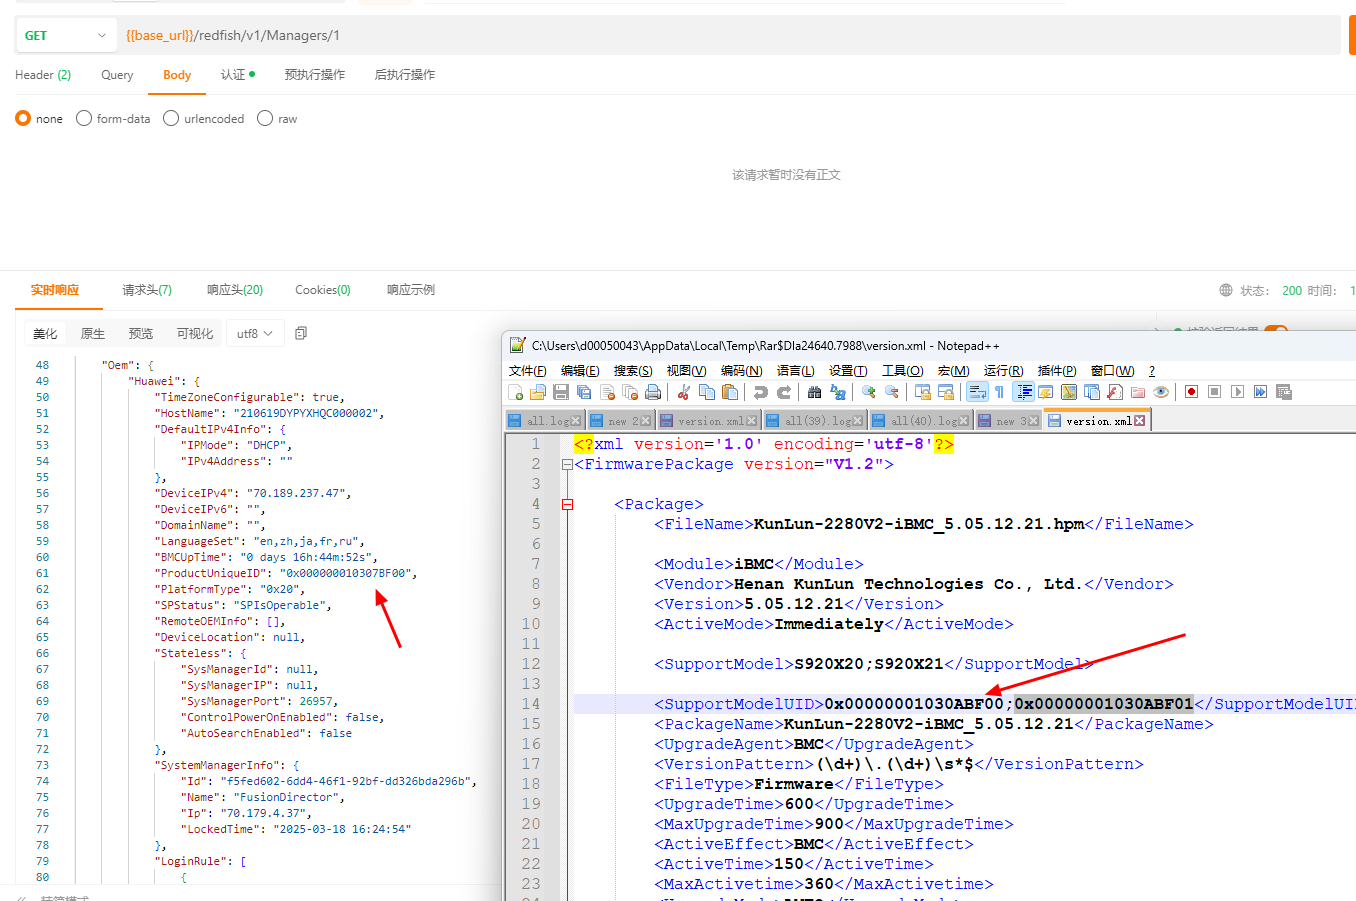Switch to the Header (2) tab

point(43,75)
